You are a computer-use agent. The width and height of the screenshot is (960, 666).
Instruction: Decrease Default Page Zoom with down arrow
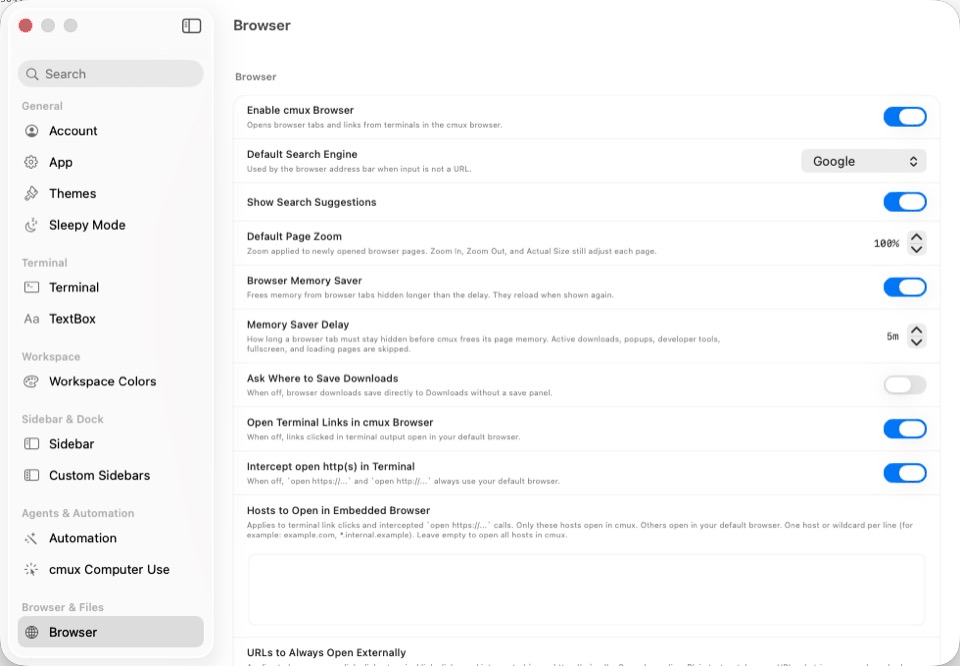tap(917, 249)
